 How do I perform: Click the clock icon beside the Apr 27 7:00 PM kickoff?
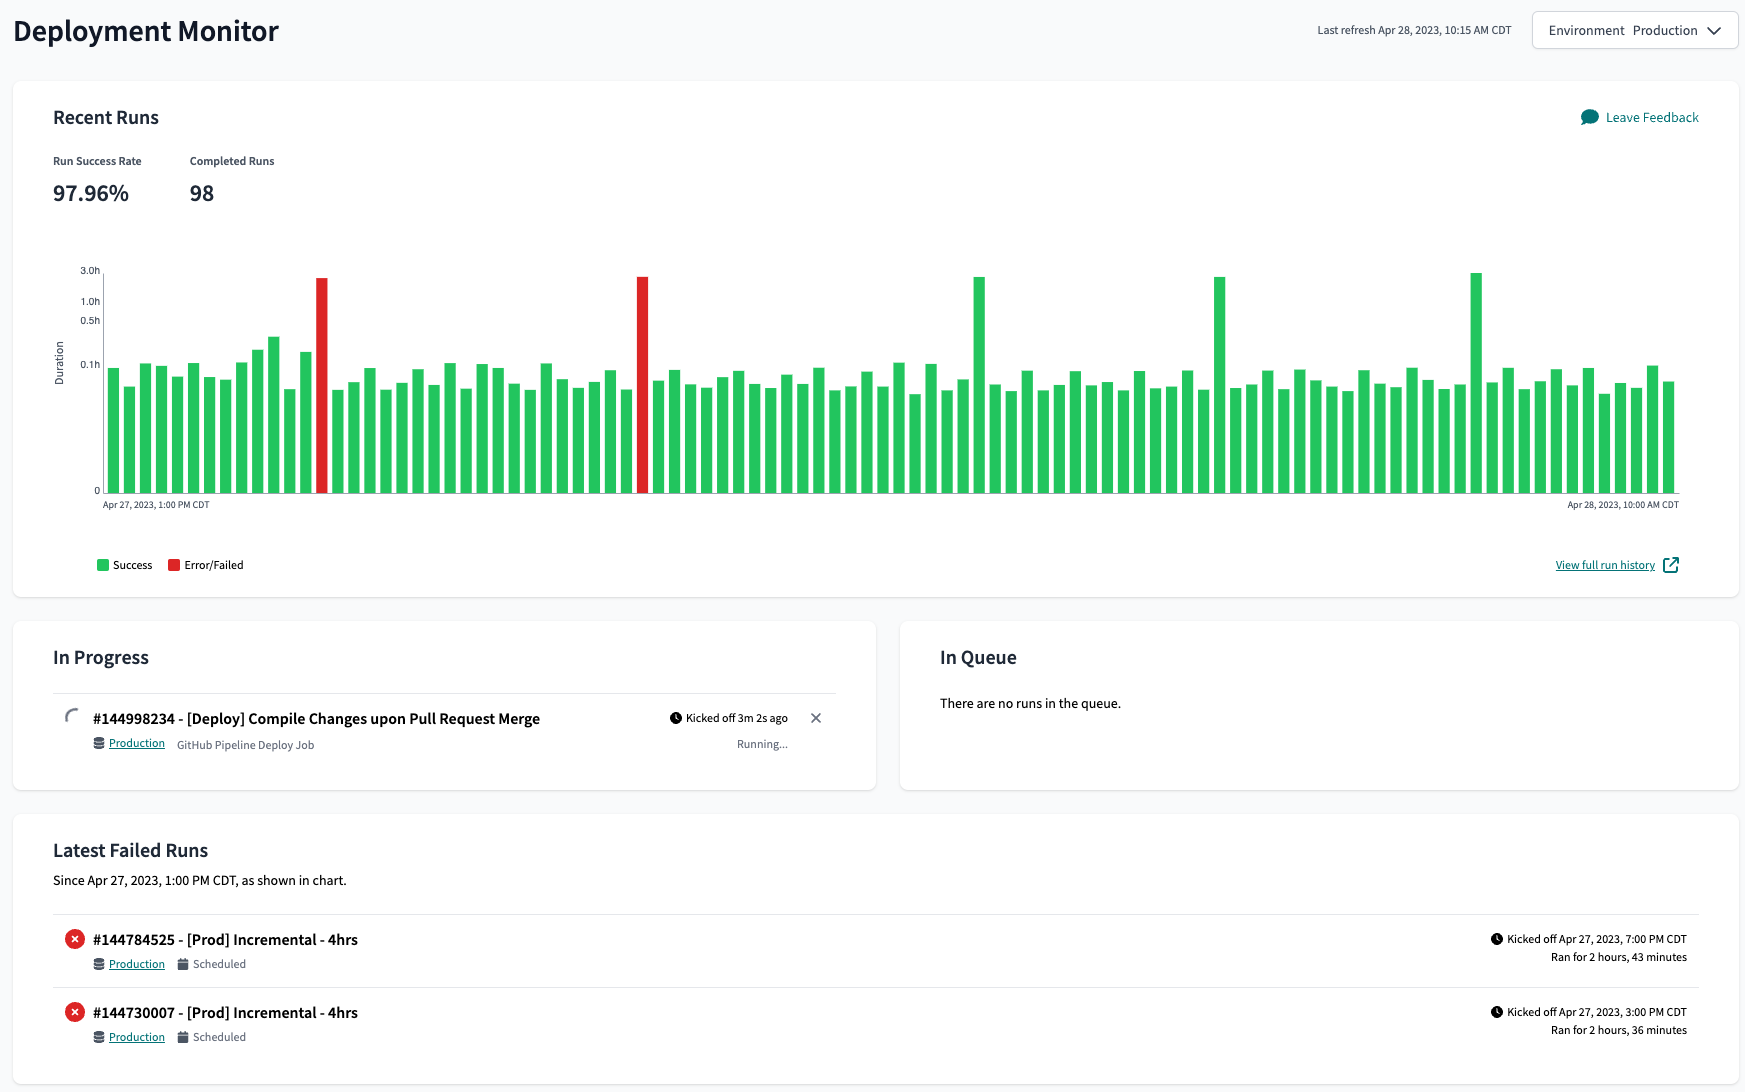1496,938
